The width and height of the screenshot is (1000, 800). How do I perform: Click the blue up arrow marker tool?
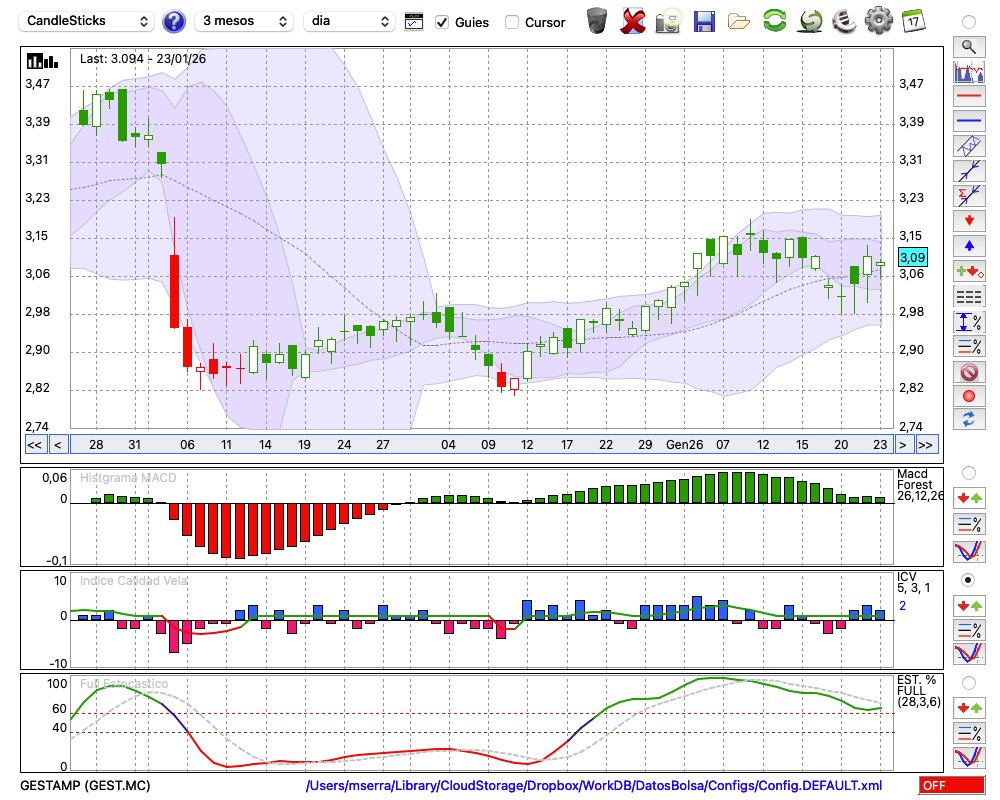[969, 246]
